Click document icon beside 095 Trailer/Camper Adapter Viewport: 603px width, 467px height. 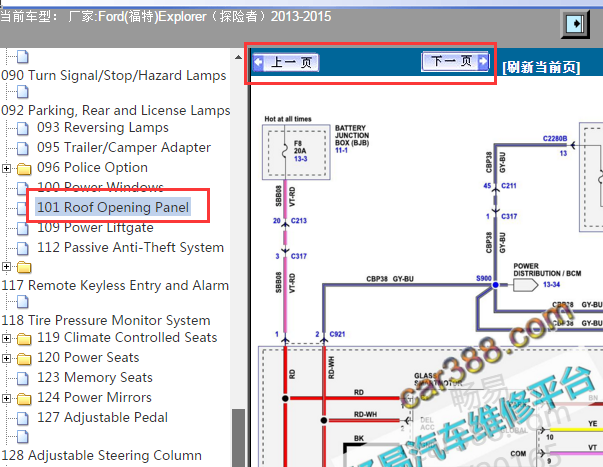pyautogui.click(x=23, y=148)
